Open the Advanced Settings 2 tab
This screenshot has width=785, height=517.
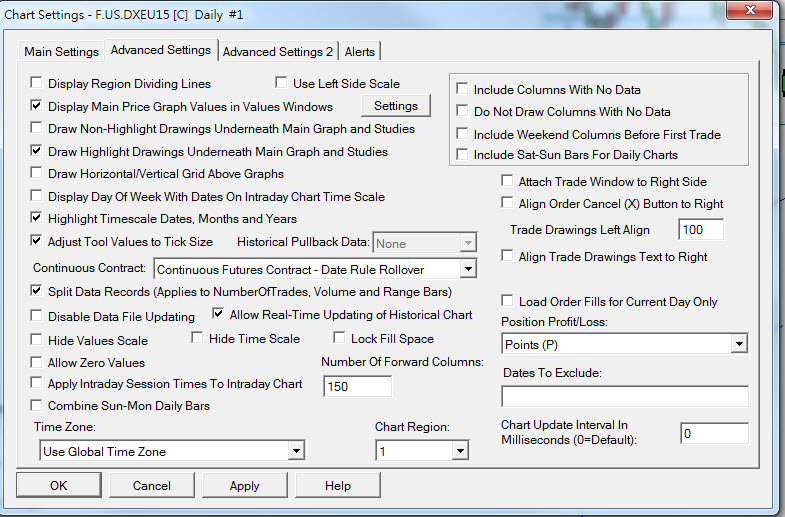[x=278, y=52]
